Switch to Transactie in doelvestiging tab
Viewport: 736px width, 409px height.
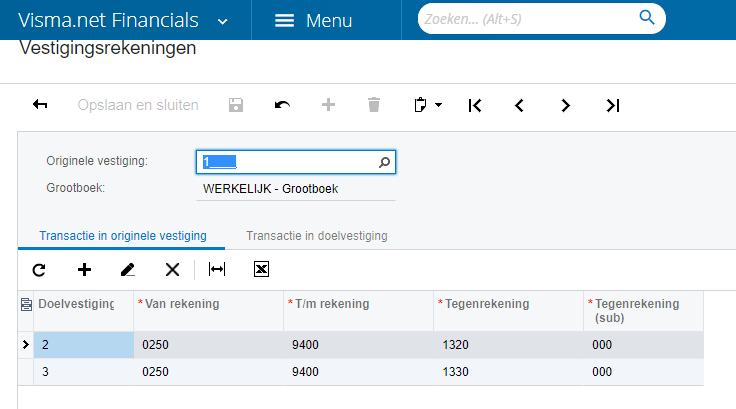[316, 236]
